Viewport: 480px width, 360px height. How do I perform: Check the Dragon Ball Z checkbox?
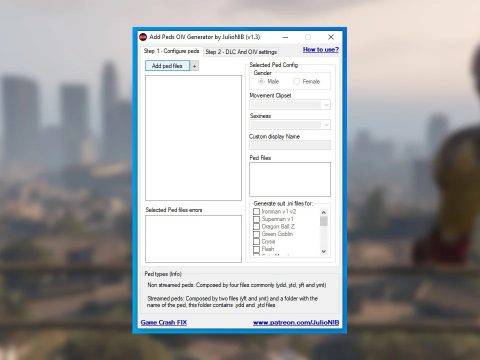[256, 227]
